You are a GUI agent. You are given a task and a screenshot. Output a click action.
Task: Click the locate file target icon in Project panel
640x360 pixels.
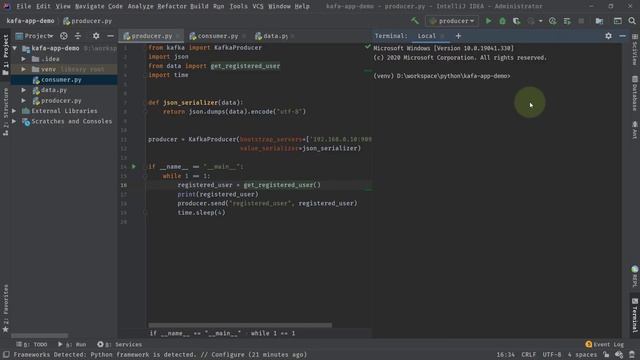64,36
